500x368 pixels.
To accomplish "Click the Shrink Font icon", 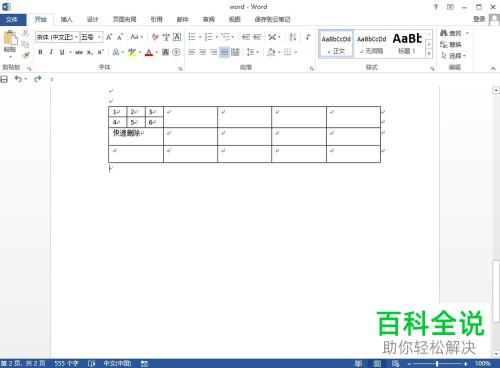I will coord(120,37).
